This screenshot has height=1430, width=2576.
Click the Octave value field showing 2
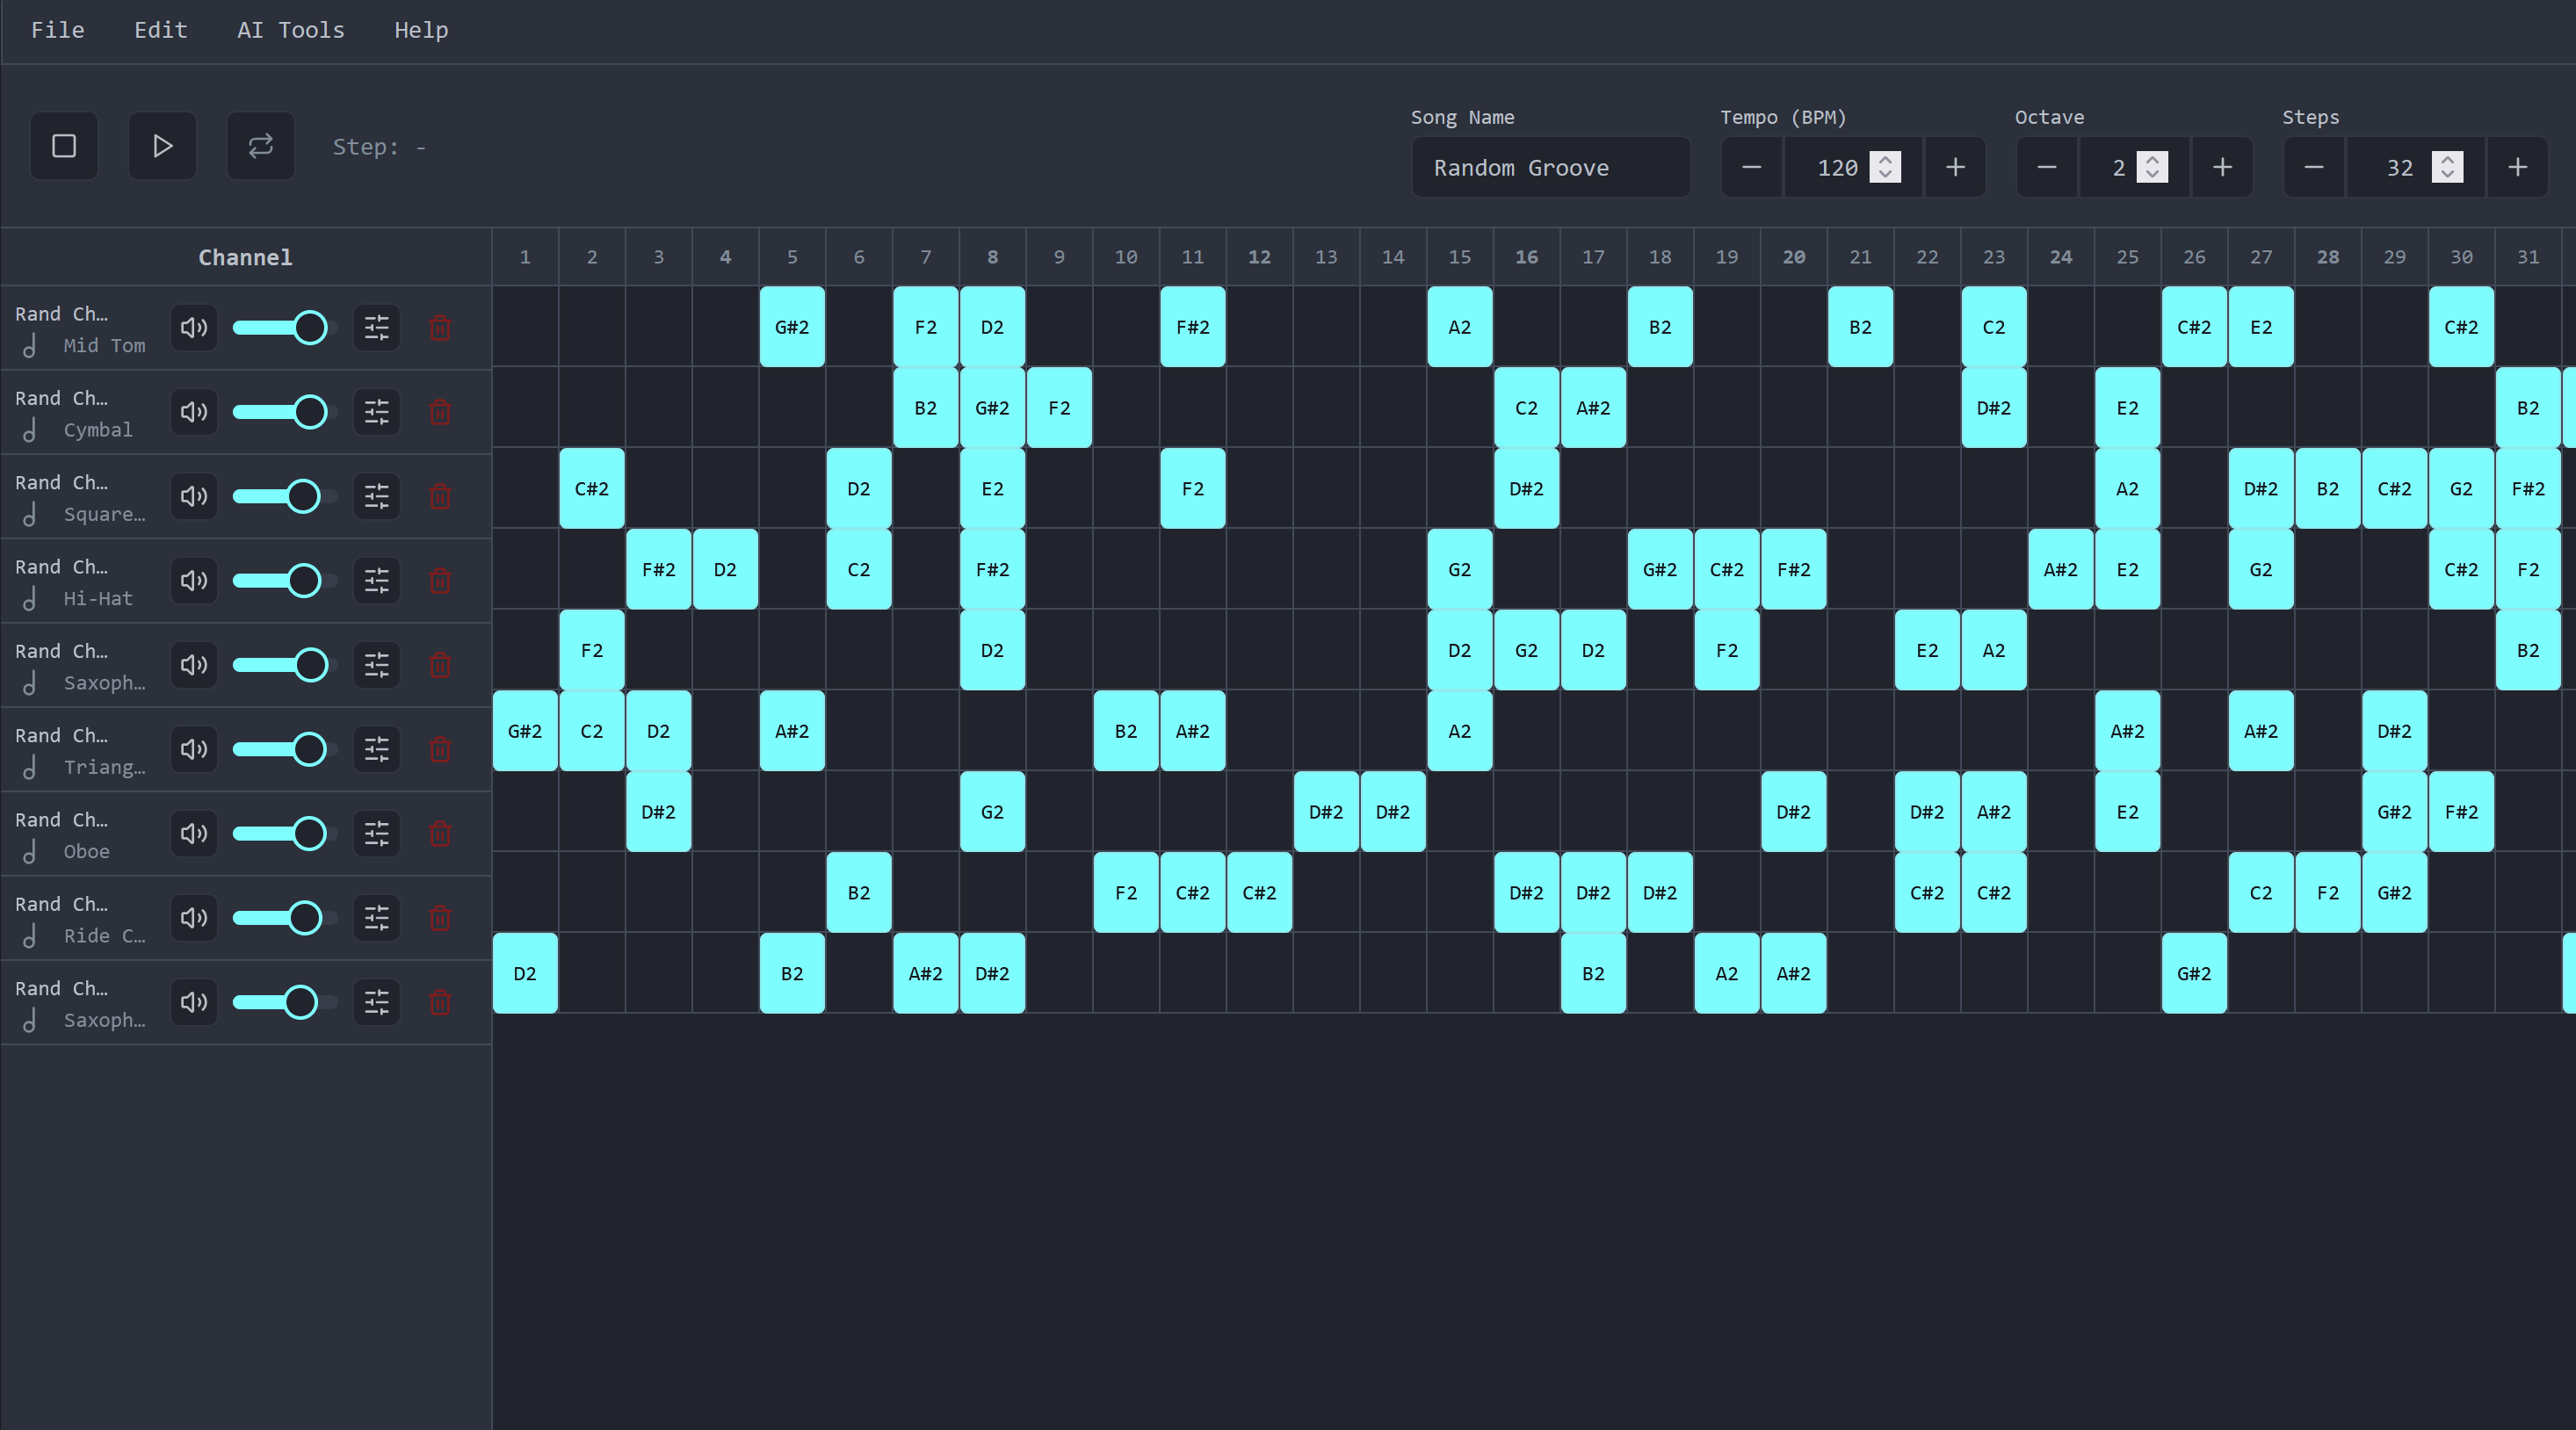click(x=2134, y=167)
